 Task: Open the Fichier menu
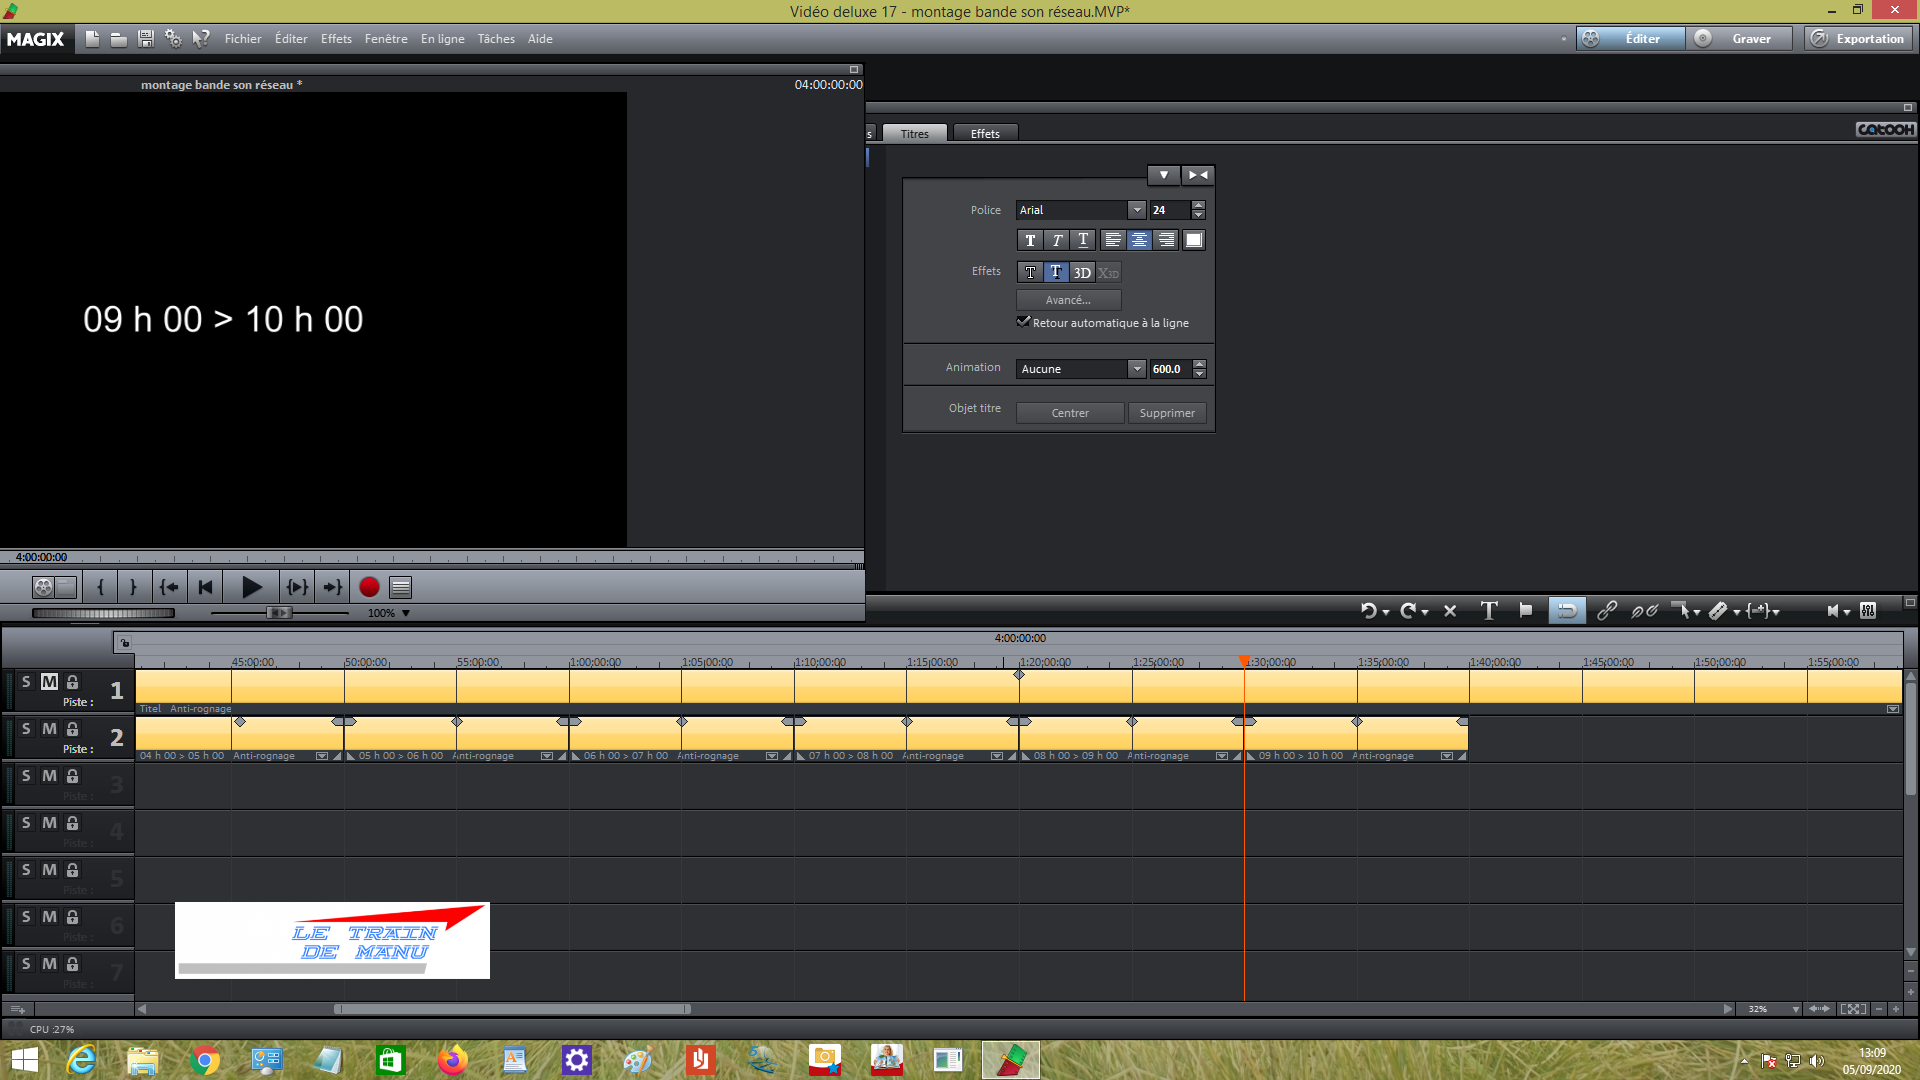242,39
